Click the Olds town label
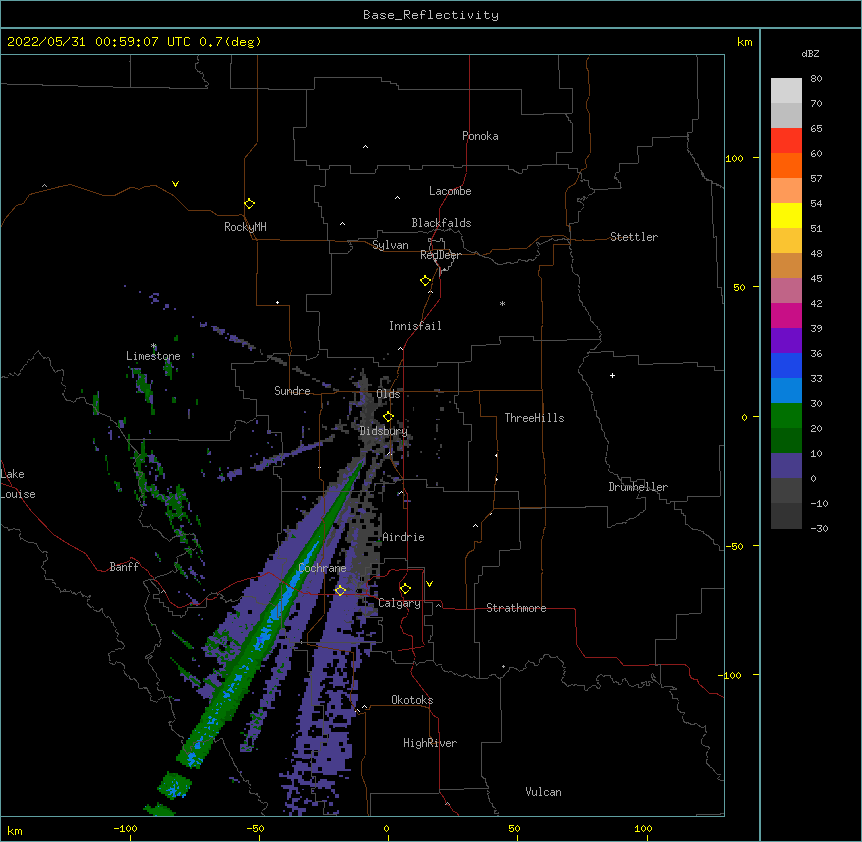Image resolution: width=862 pixels, height=842 pixels. pyautogui.click(x=388, y=394)
